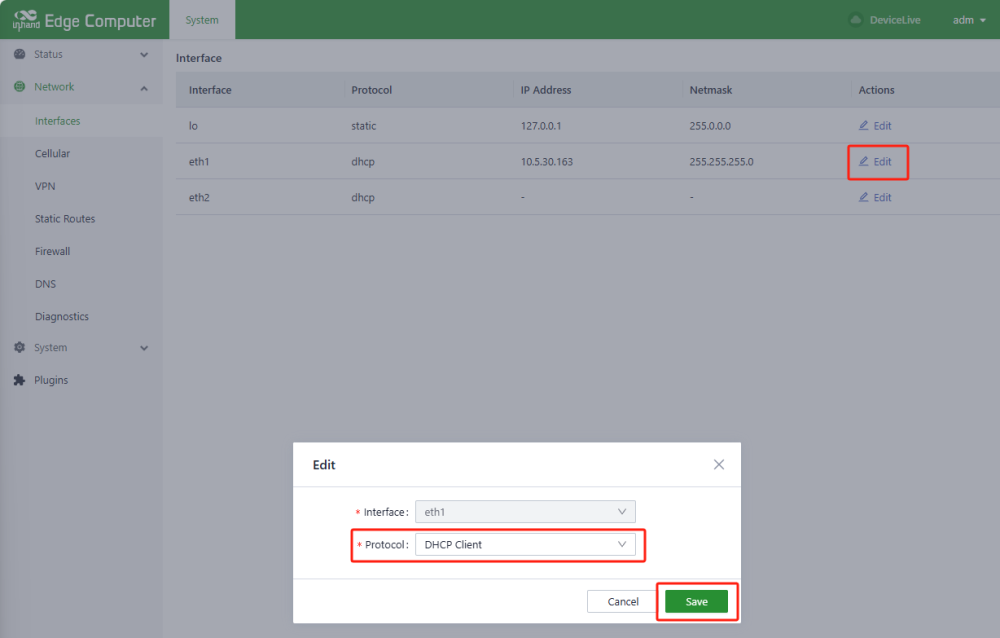Click the Status gauge icon in sidebar
This screenshot has width=1000, height=638.
pos(19,54)
